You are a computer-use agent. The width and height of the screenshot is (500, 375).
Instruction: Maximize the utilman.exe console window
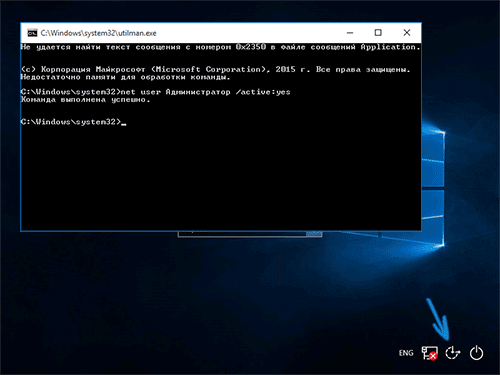click(378, 33)
